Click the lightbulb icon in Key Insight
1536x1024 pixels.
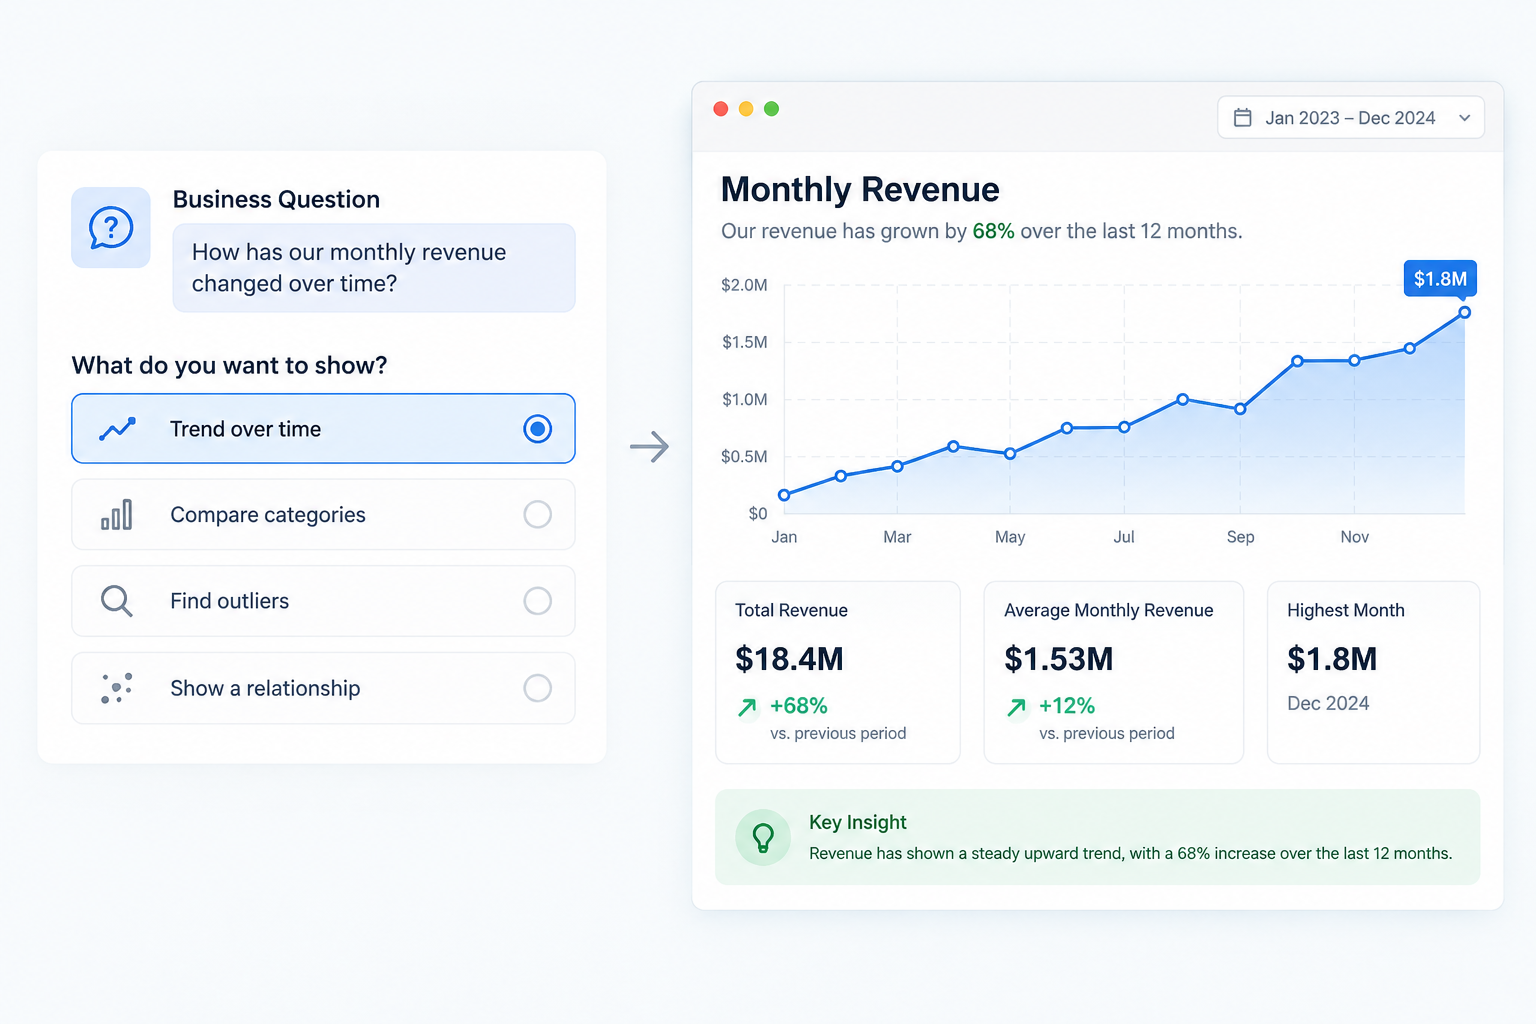[x=763, y=837]
